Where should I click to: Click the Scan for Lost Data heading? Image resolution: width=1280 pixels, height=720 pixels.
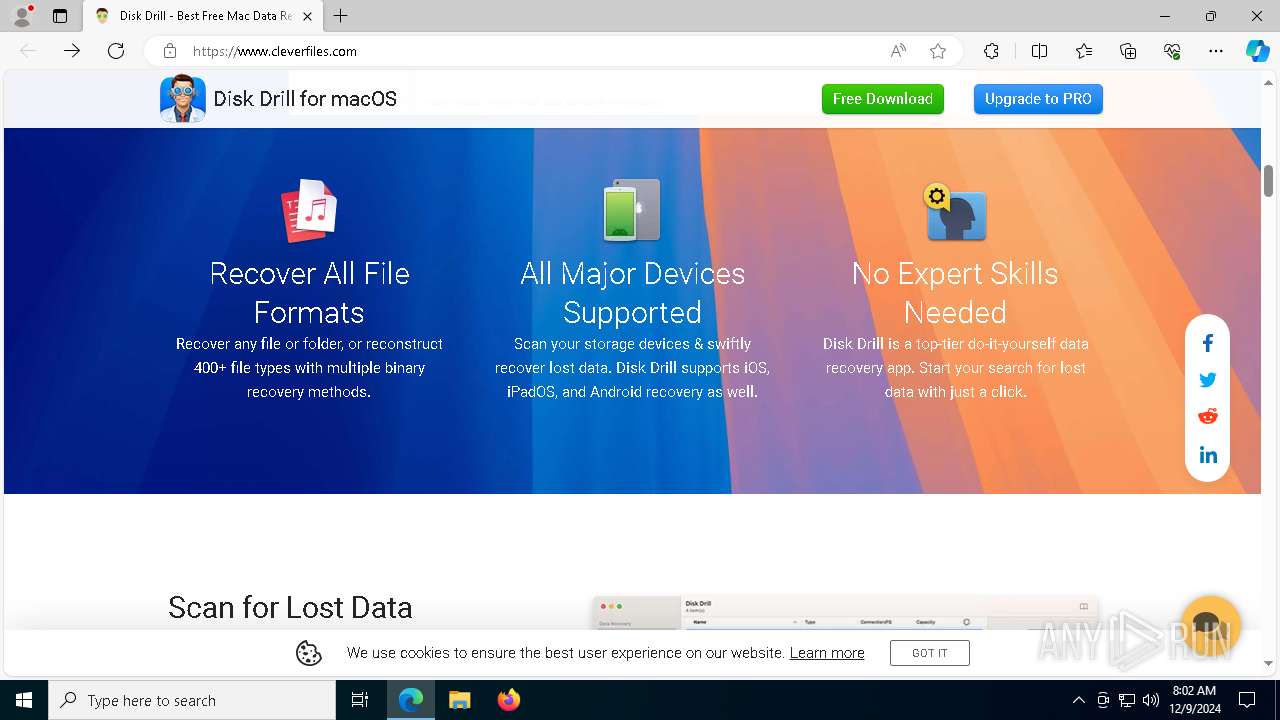coord(290,607)
